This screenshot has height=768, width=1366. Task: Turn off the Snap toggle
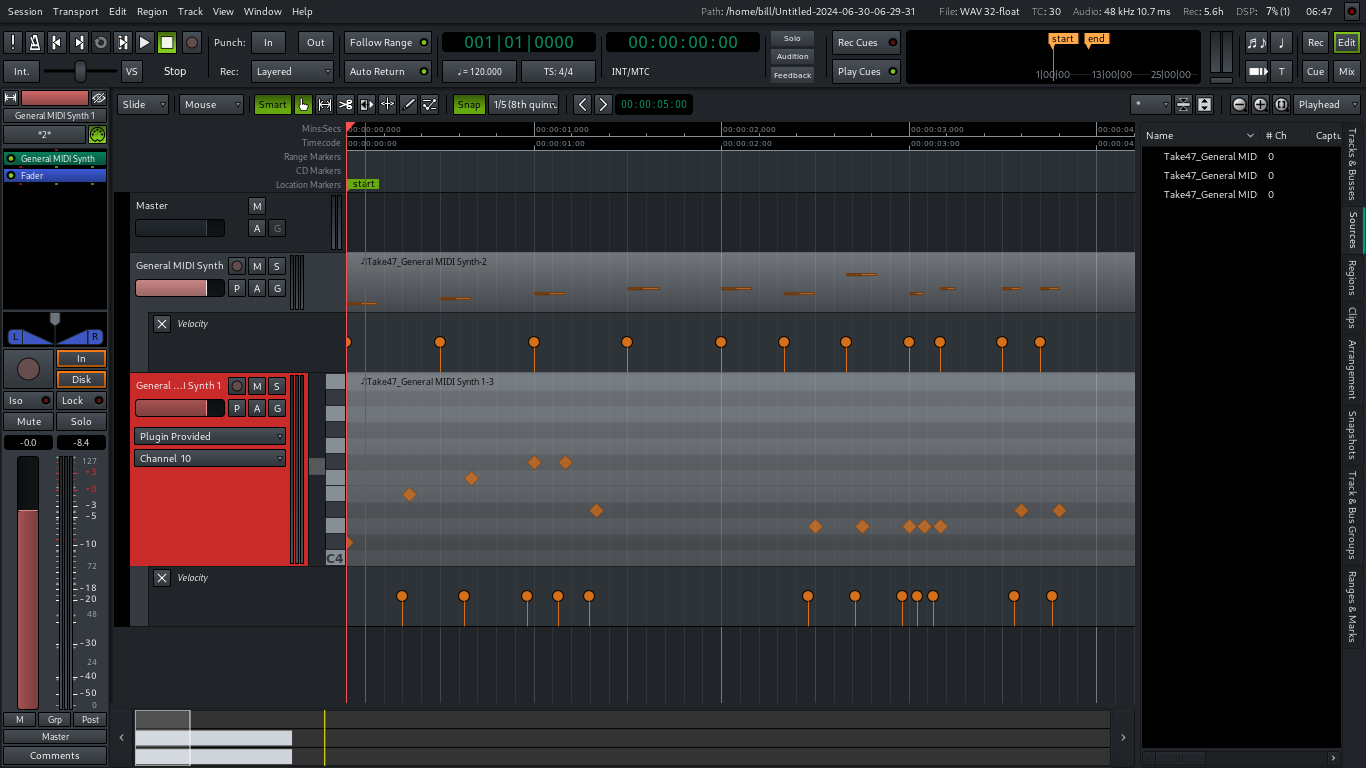(468, 104)
